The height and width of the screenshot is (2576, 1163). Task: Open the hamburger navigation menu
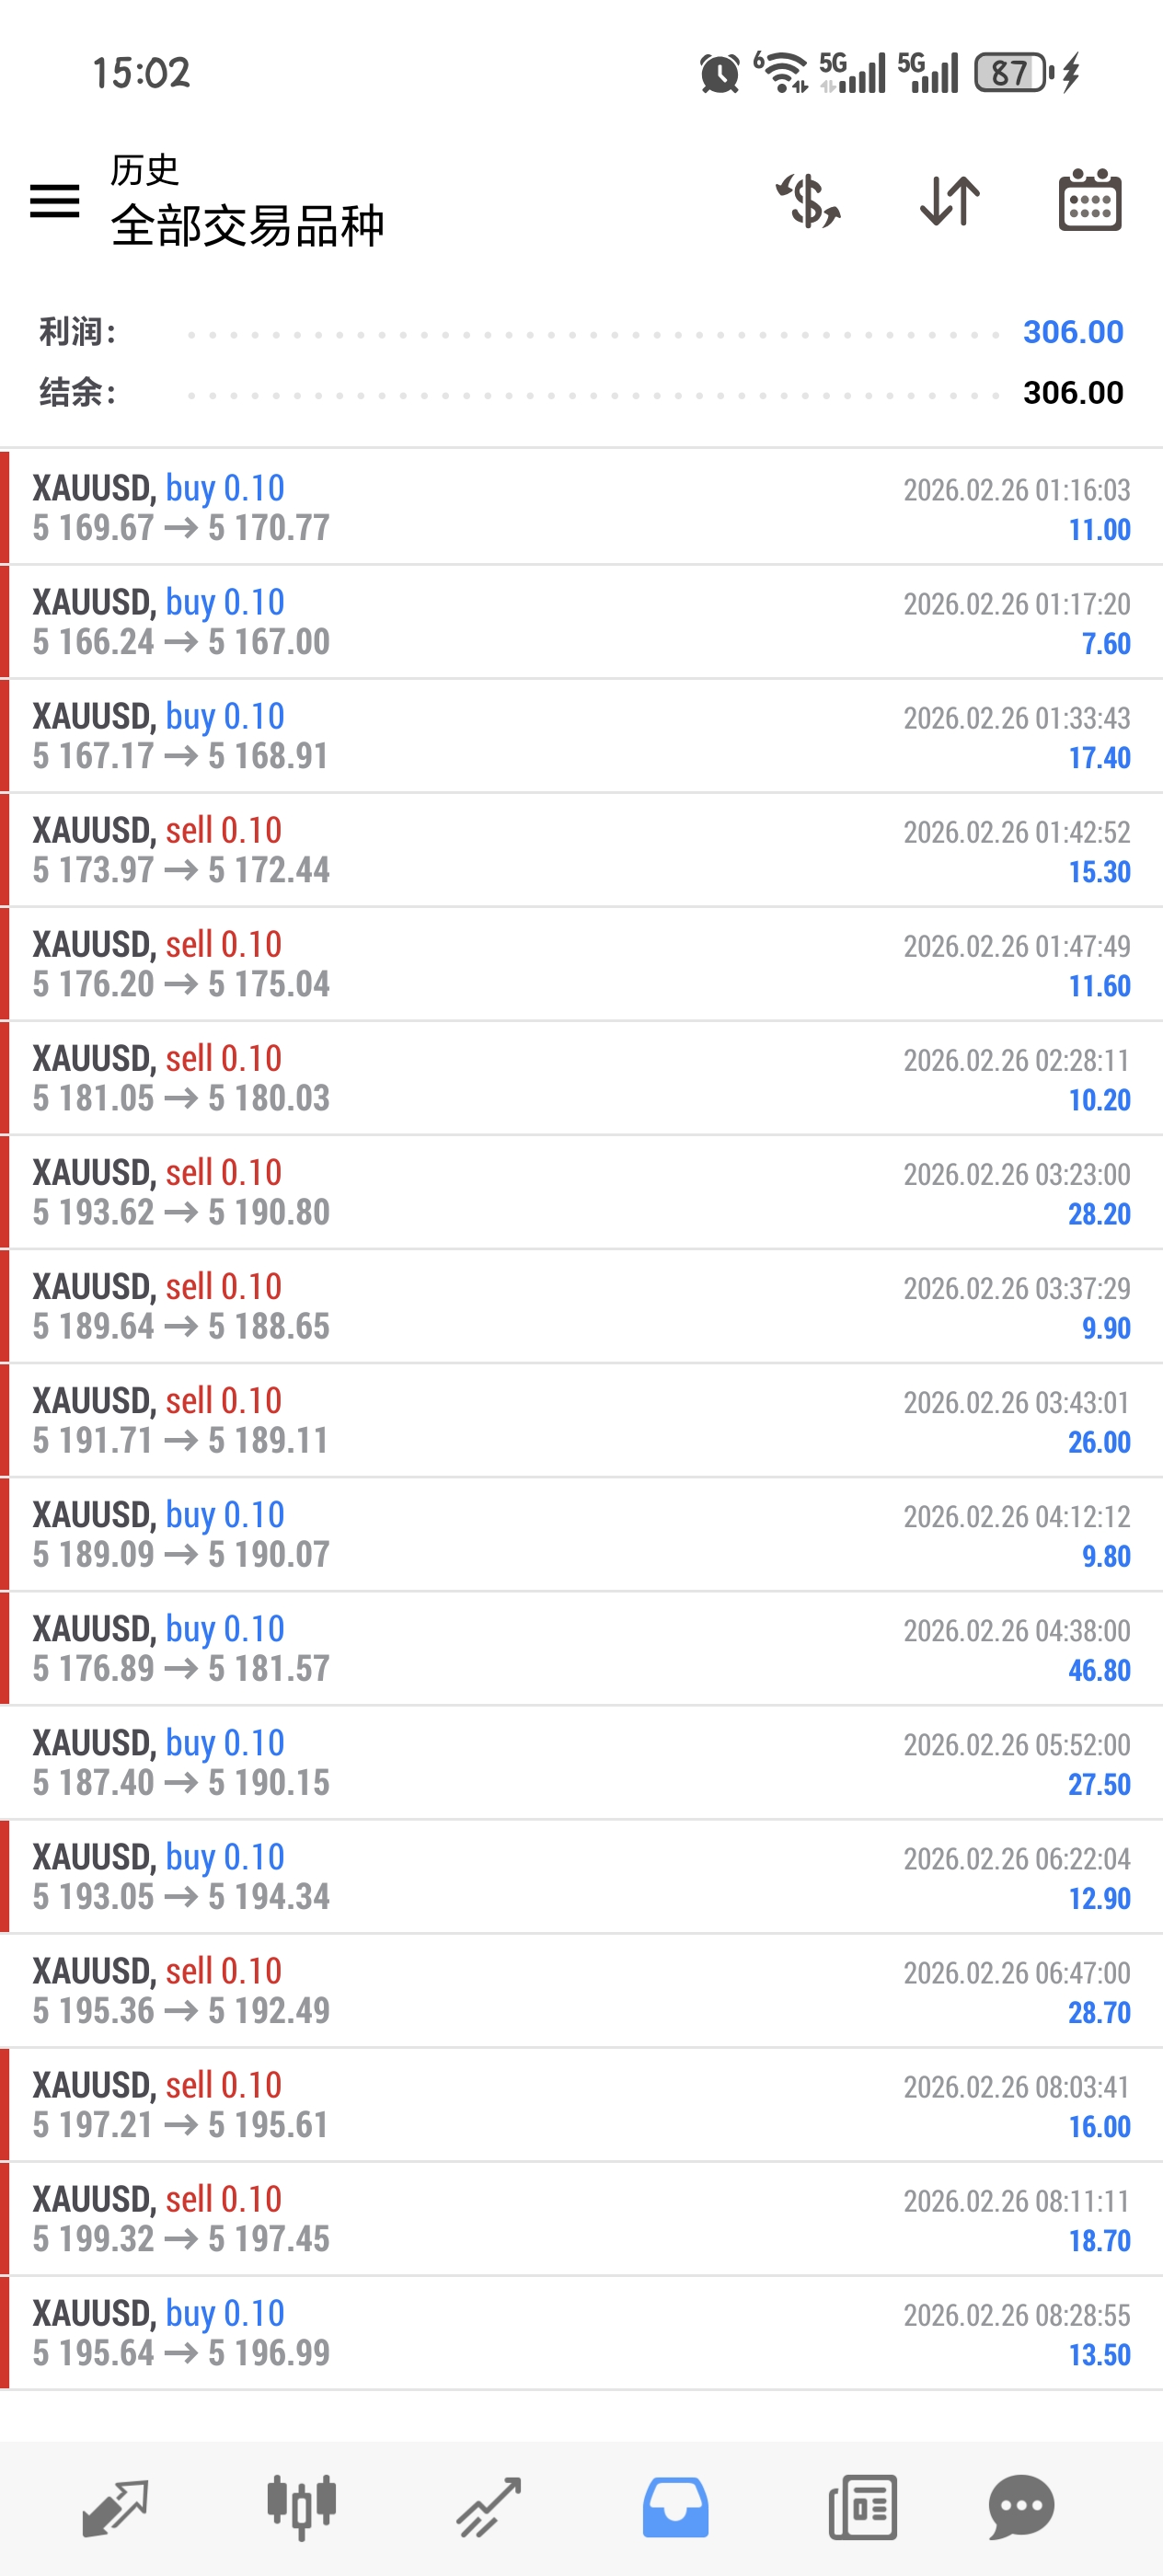point(55,201)
